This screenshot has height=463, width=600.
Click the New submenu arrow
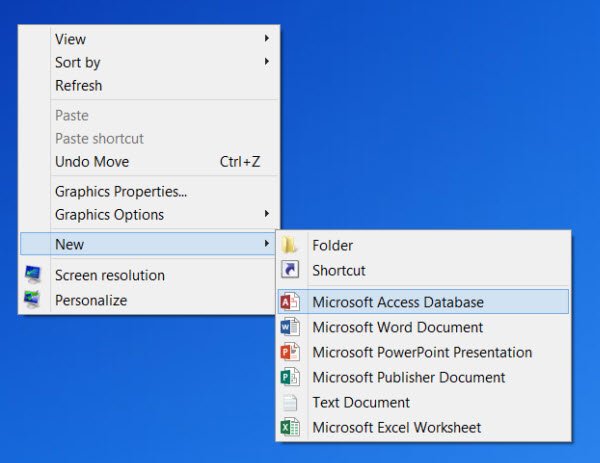pos(267,244)
